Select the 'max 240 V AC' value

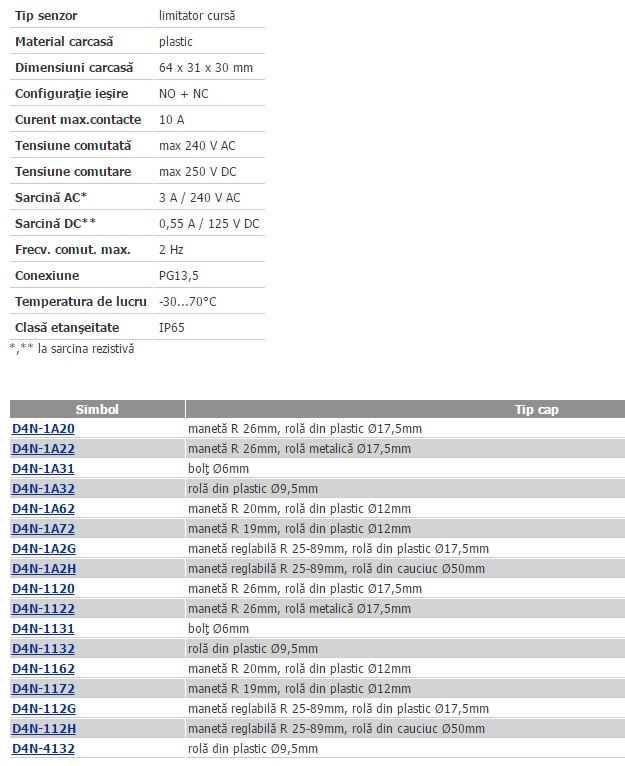click(x=197, y=145)
